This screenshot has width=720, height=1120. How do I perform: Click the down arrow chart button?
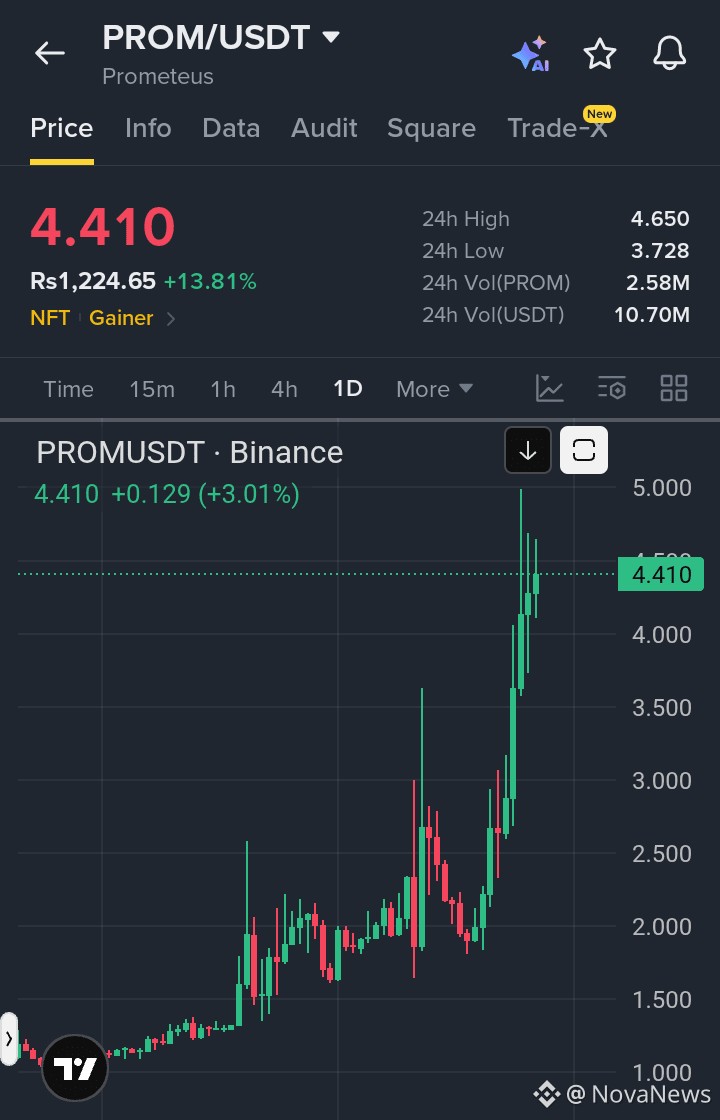click(x=528, y=450)
